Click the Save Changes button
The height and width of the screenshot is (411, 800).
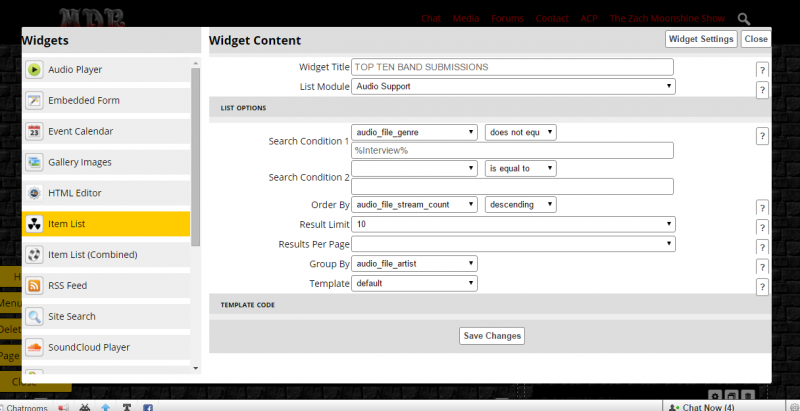pyautogui.click(x=492, y=336)
